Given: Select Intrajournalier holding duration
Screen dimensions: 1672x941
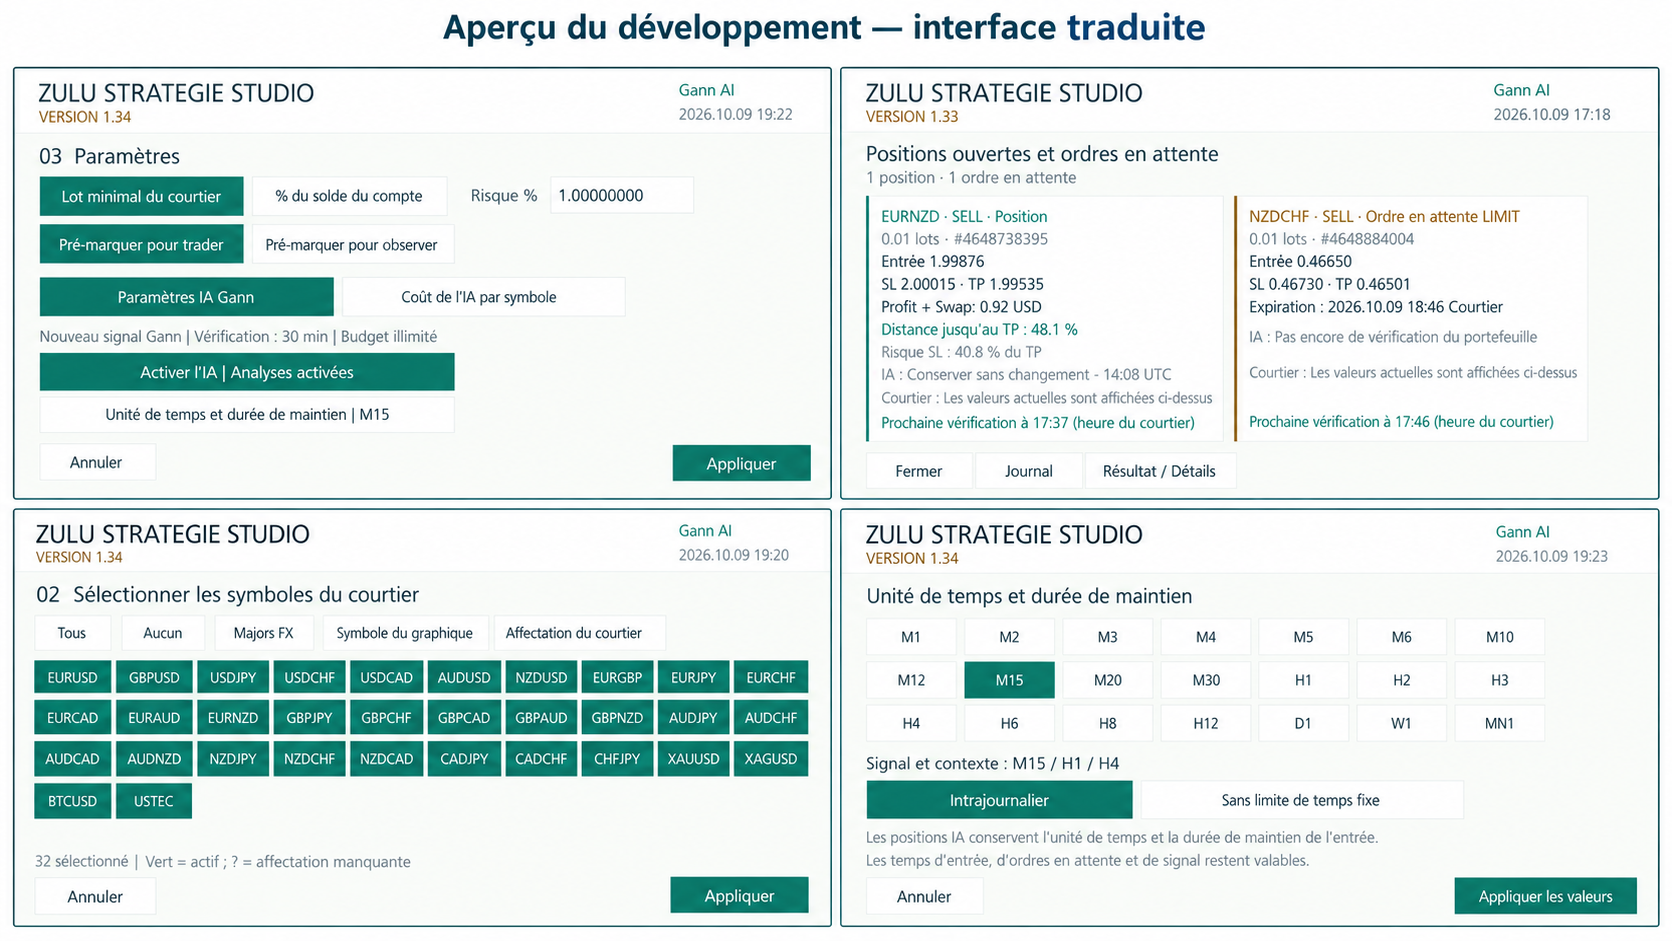Looking at the screenshot, I should pyautogui.click(x=999, y=800).
